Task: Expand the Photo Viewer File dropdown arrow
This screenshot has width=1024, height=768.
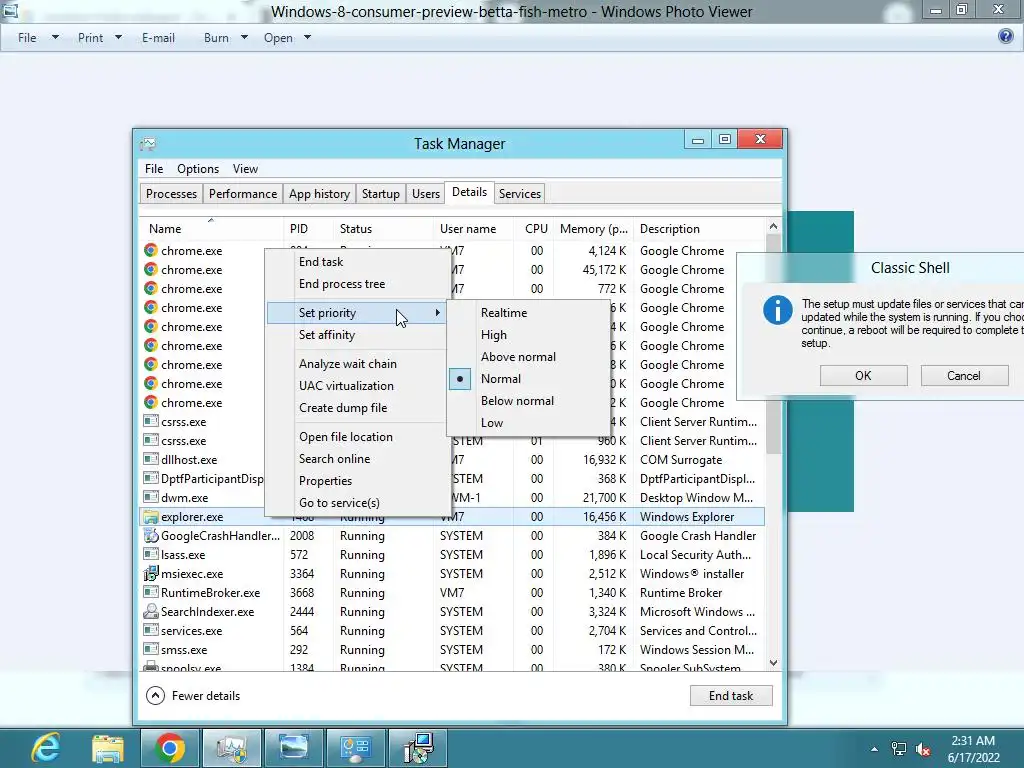Action: pyautogui.click(x=56, y=37)
